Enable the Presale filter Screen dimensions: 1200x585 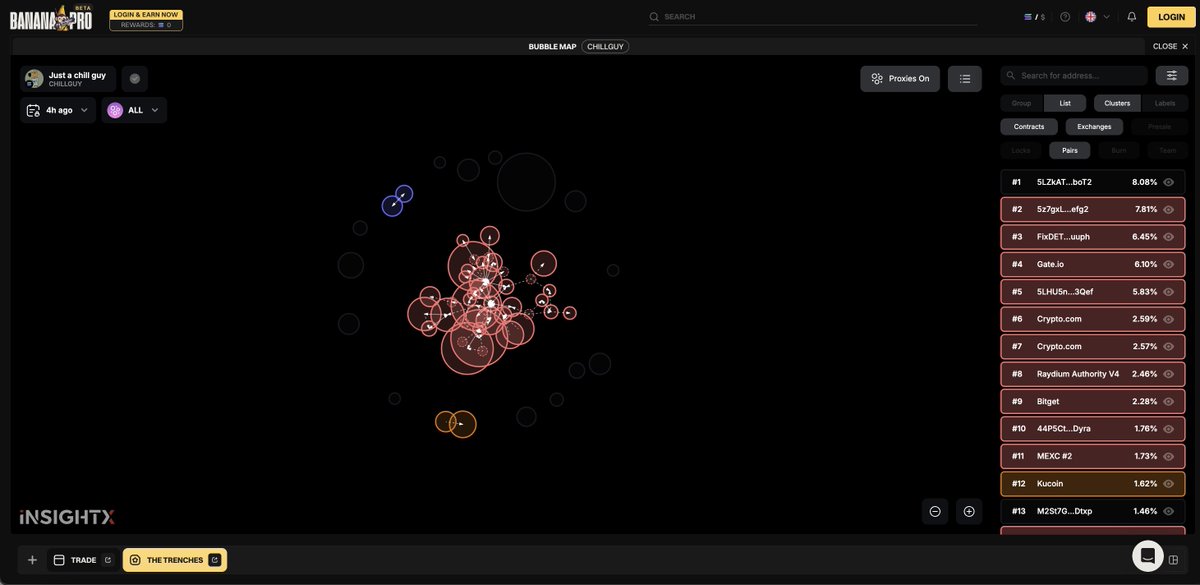pyautogui.click(x=1160, y=127)
